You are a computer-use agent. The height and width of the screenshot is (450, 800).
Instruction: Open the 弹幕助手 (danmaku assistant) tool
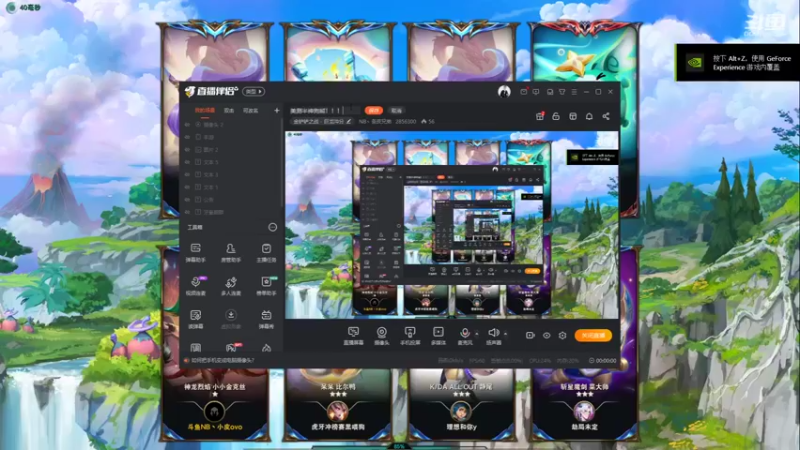click(195, 253)
